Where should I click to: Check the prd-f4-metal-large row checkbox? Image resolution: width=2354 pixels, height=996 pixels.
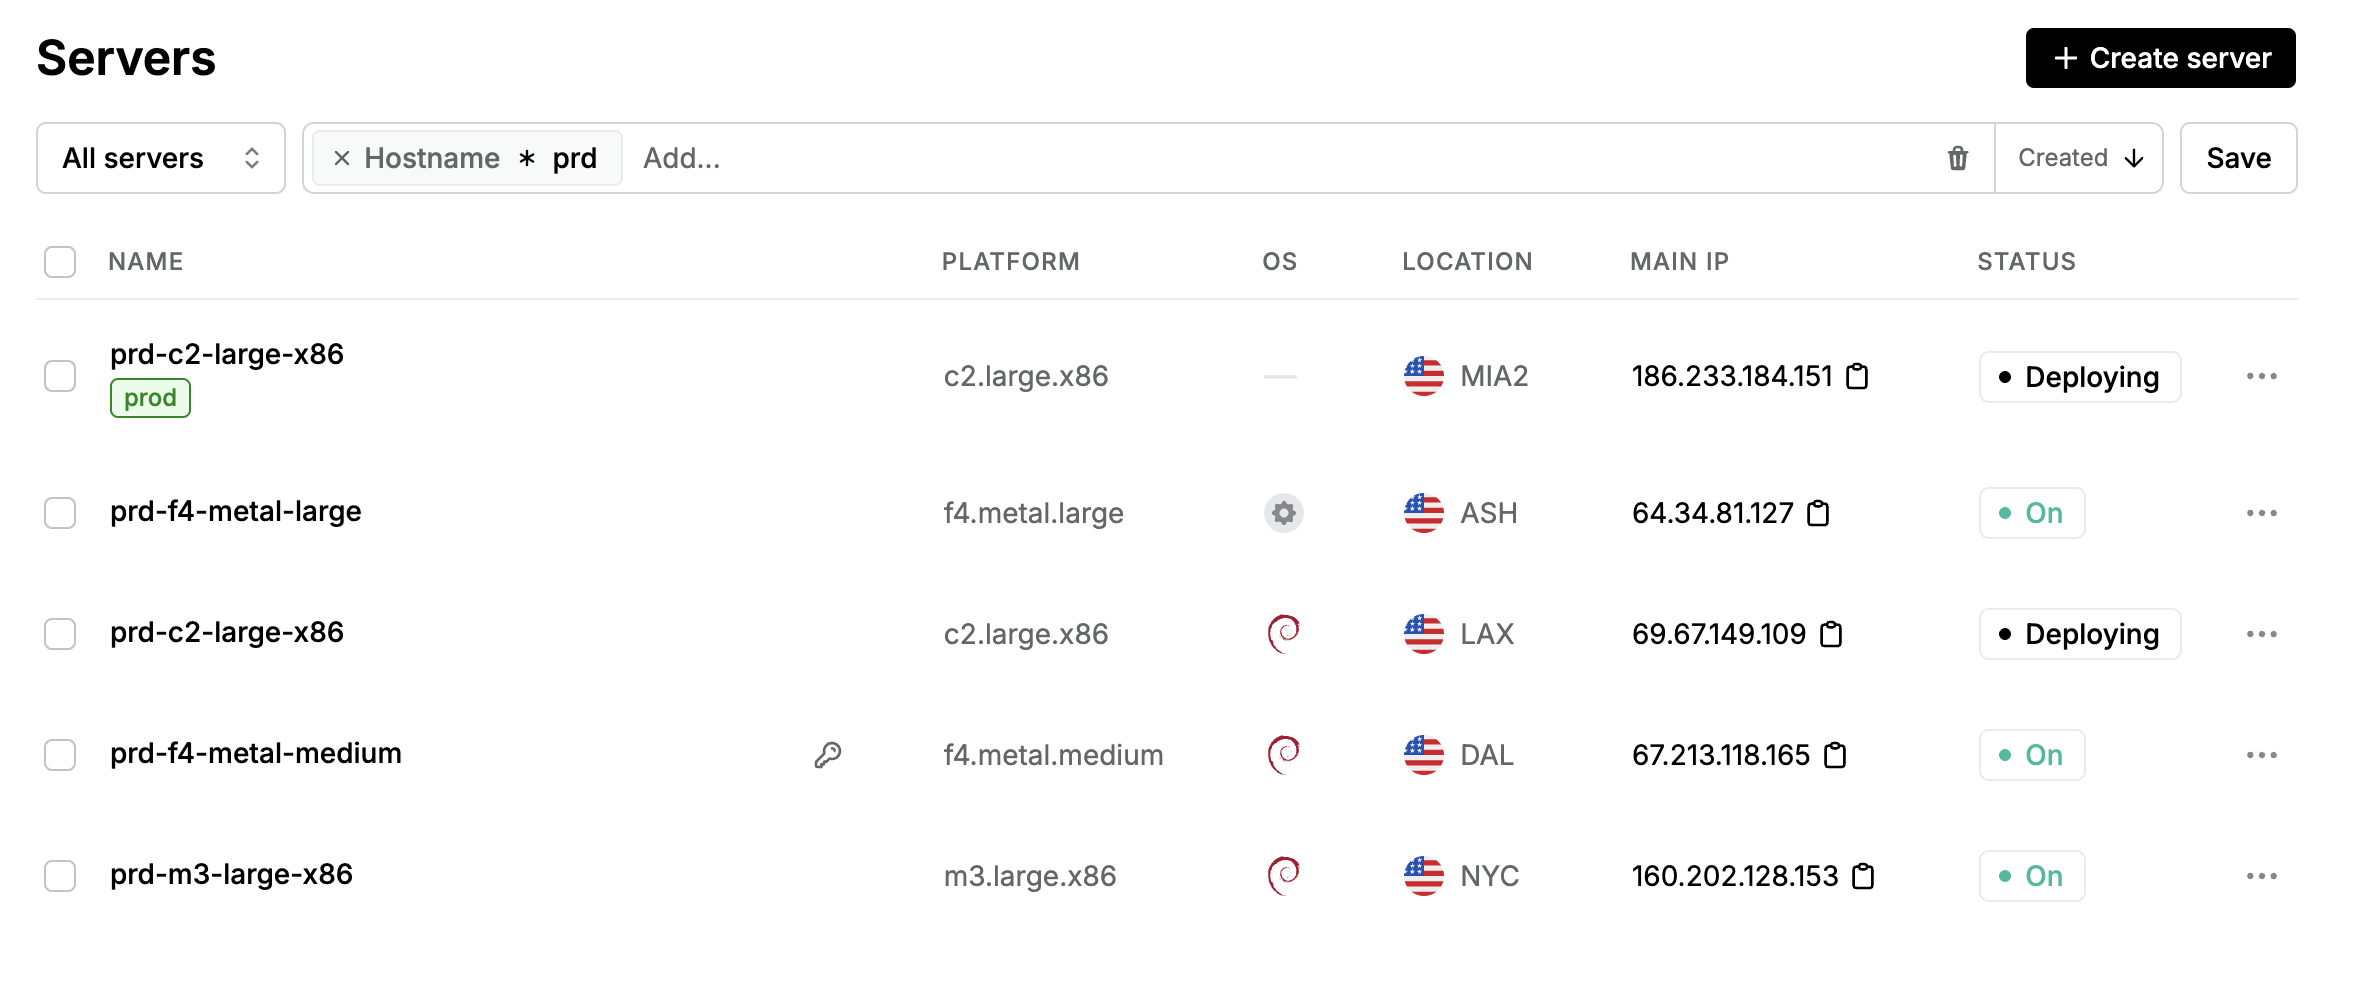60,513
